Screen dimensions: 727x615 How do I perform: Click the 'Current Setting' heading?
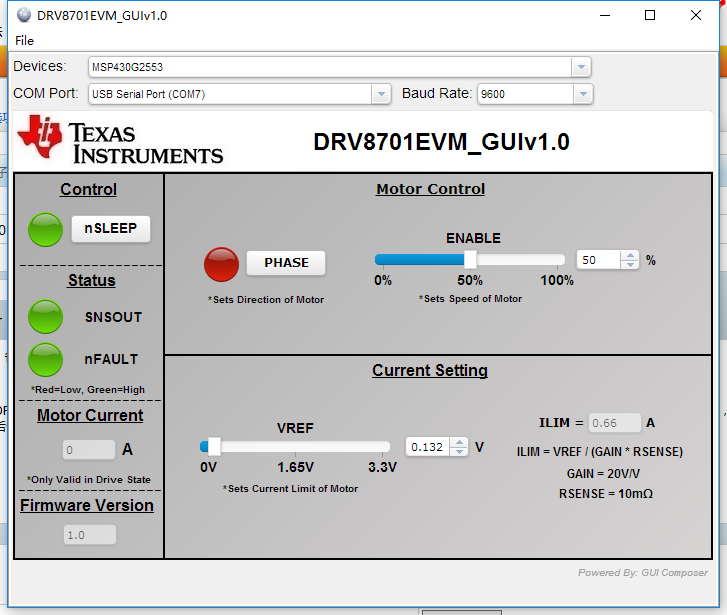click(x=430, y=371)
